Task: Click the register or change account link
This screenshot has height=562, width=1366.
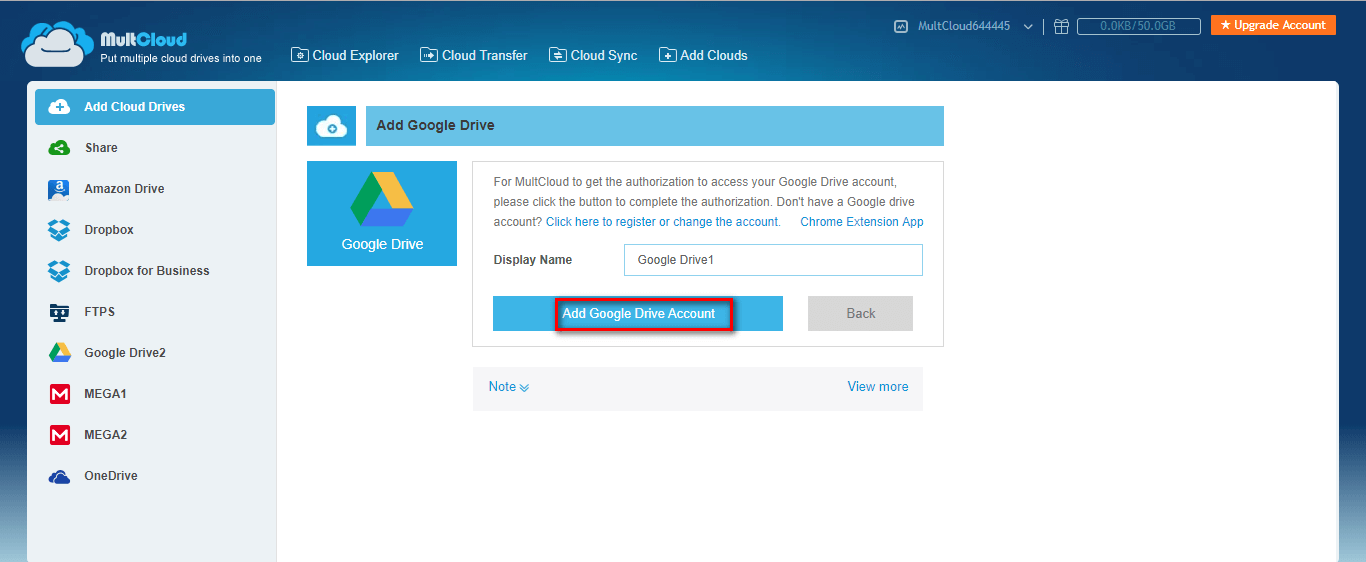Action: click(662, 222)
